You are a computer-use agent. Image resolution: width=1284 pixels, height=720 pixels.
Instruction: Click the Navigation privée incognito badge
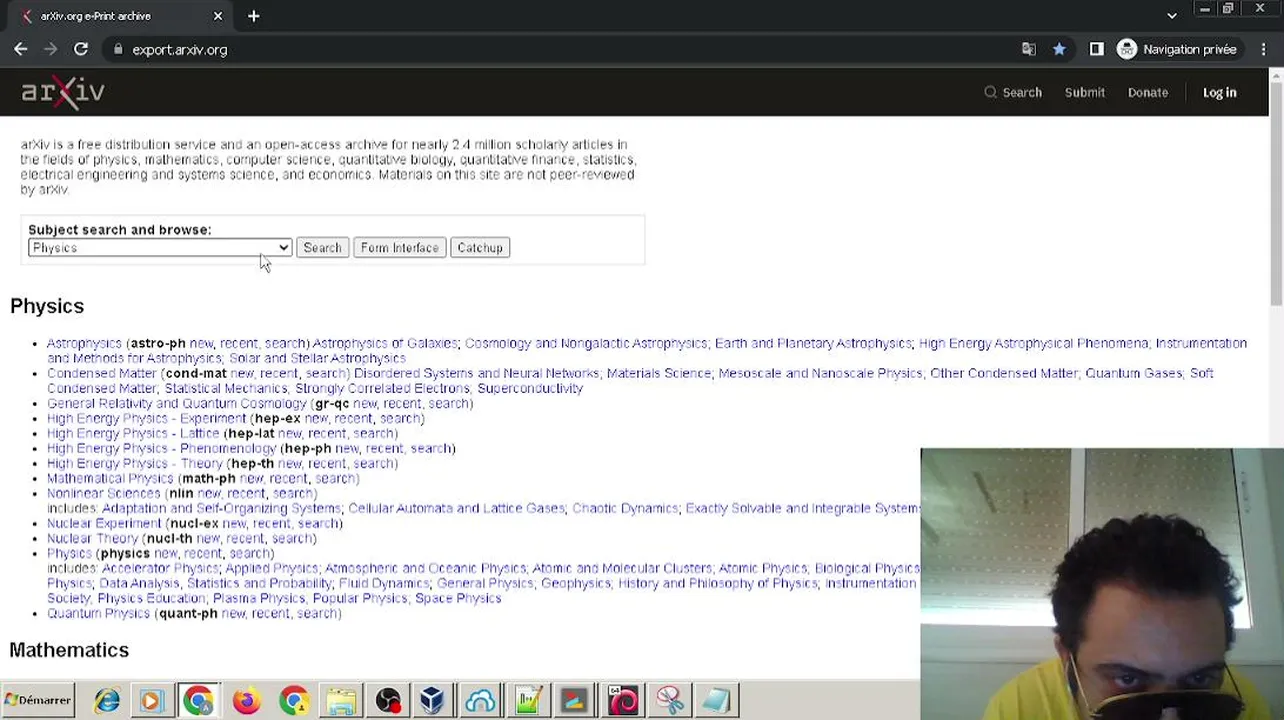tap(1178, 49)
